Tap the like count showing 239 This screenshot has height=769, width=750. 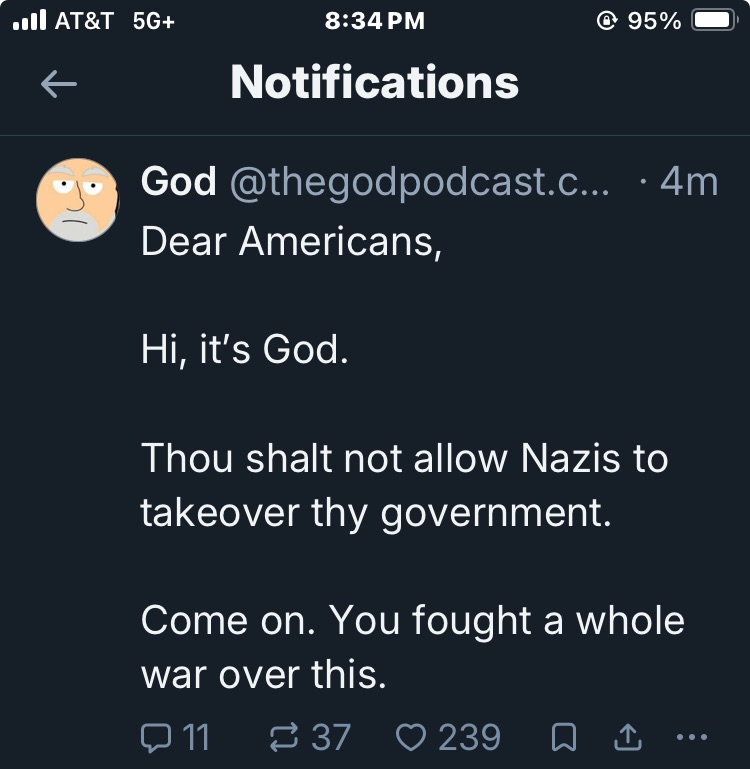tap(469, 738)
